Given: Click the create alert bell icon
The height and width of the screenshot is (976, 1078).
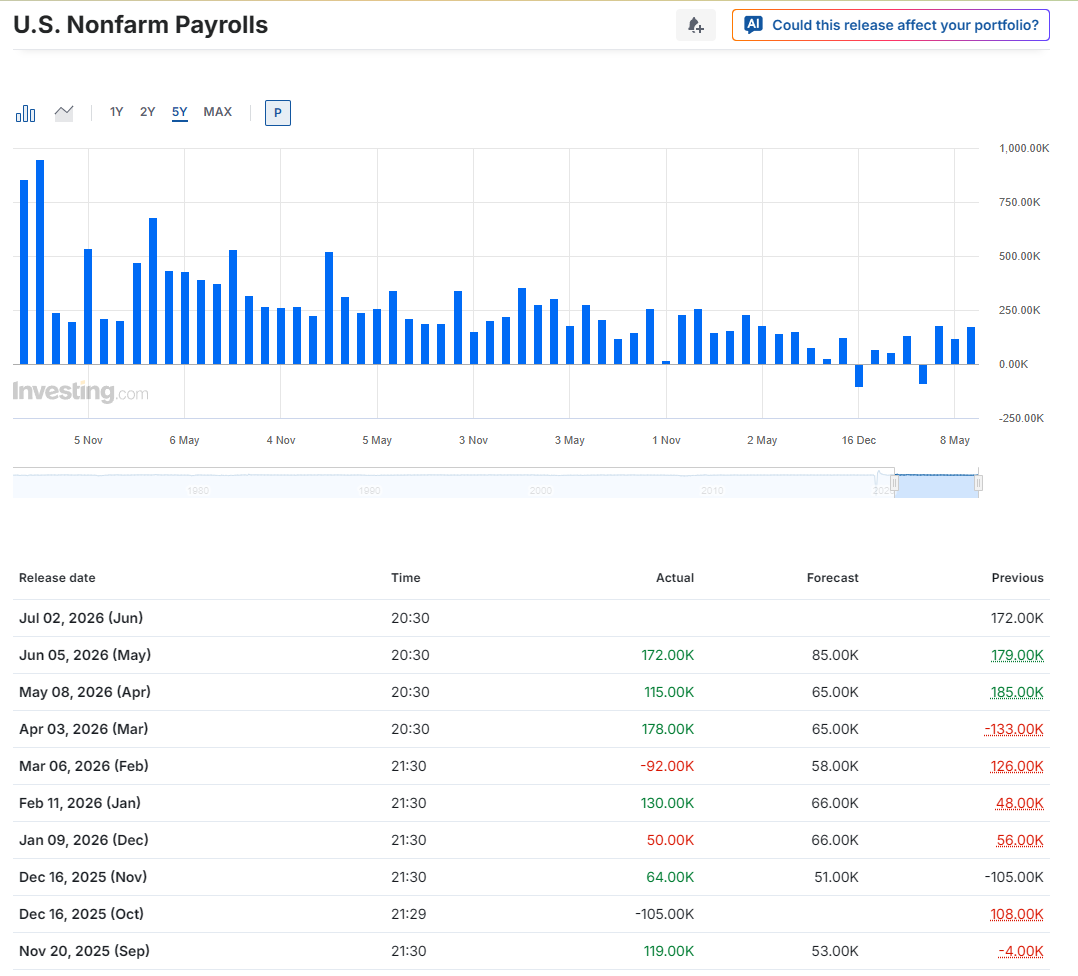Looking at the screenshot, I should click(696, 25).
